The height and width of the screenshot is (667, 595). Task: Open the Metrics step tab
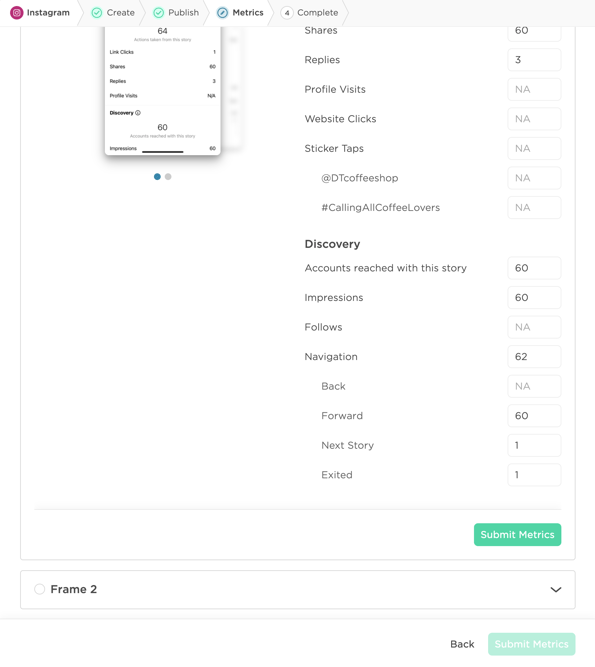pos(240,13)
